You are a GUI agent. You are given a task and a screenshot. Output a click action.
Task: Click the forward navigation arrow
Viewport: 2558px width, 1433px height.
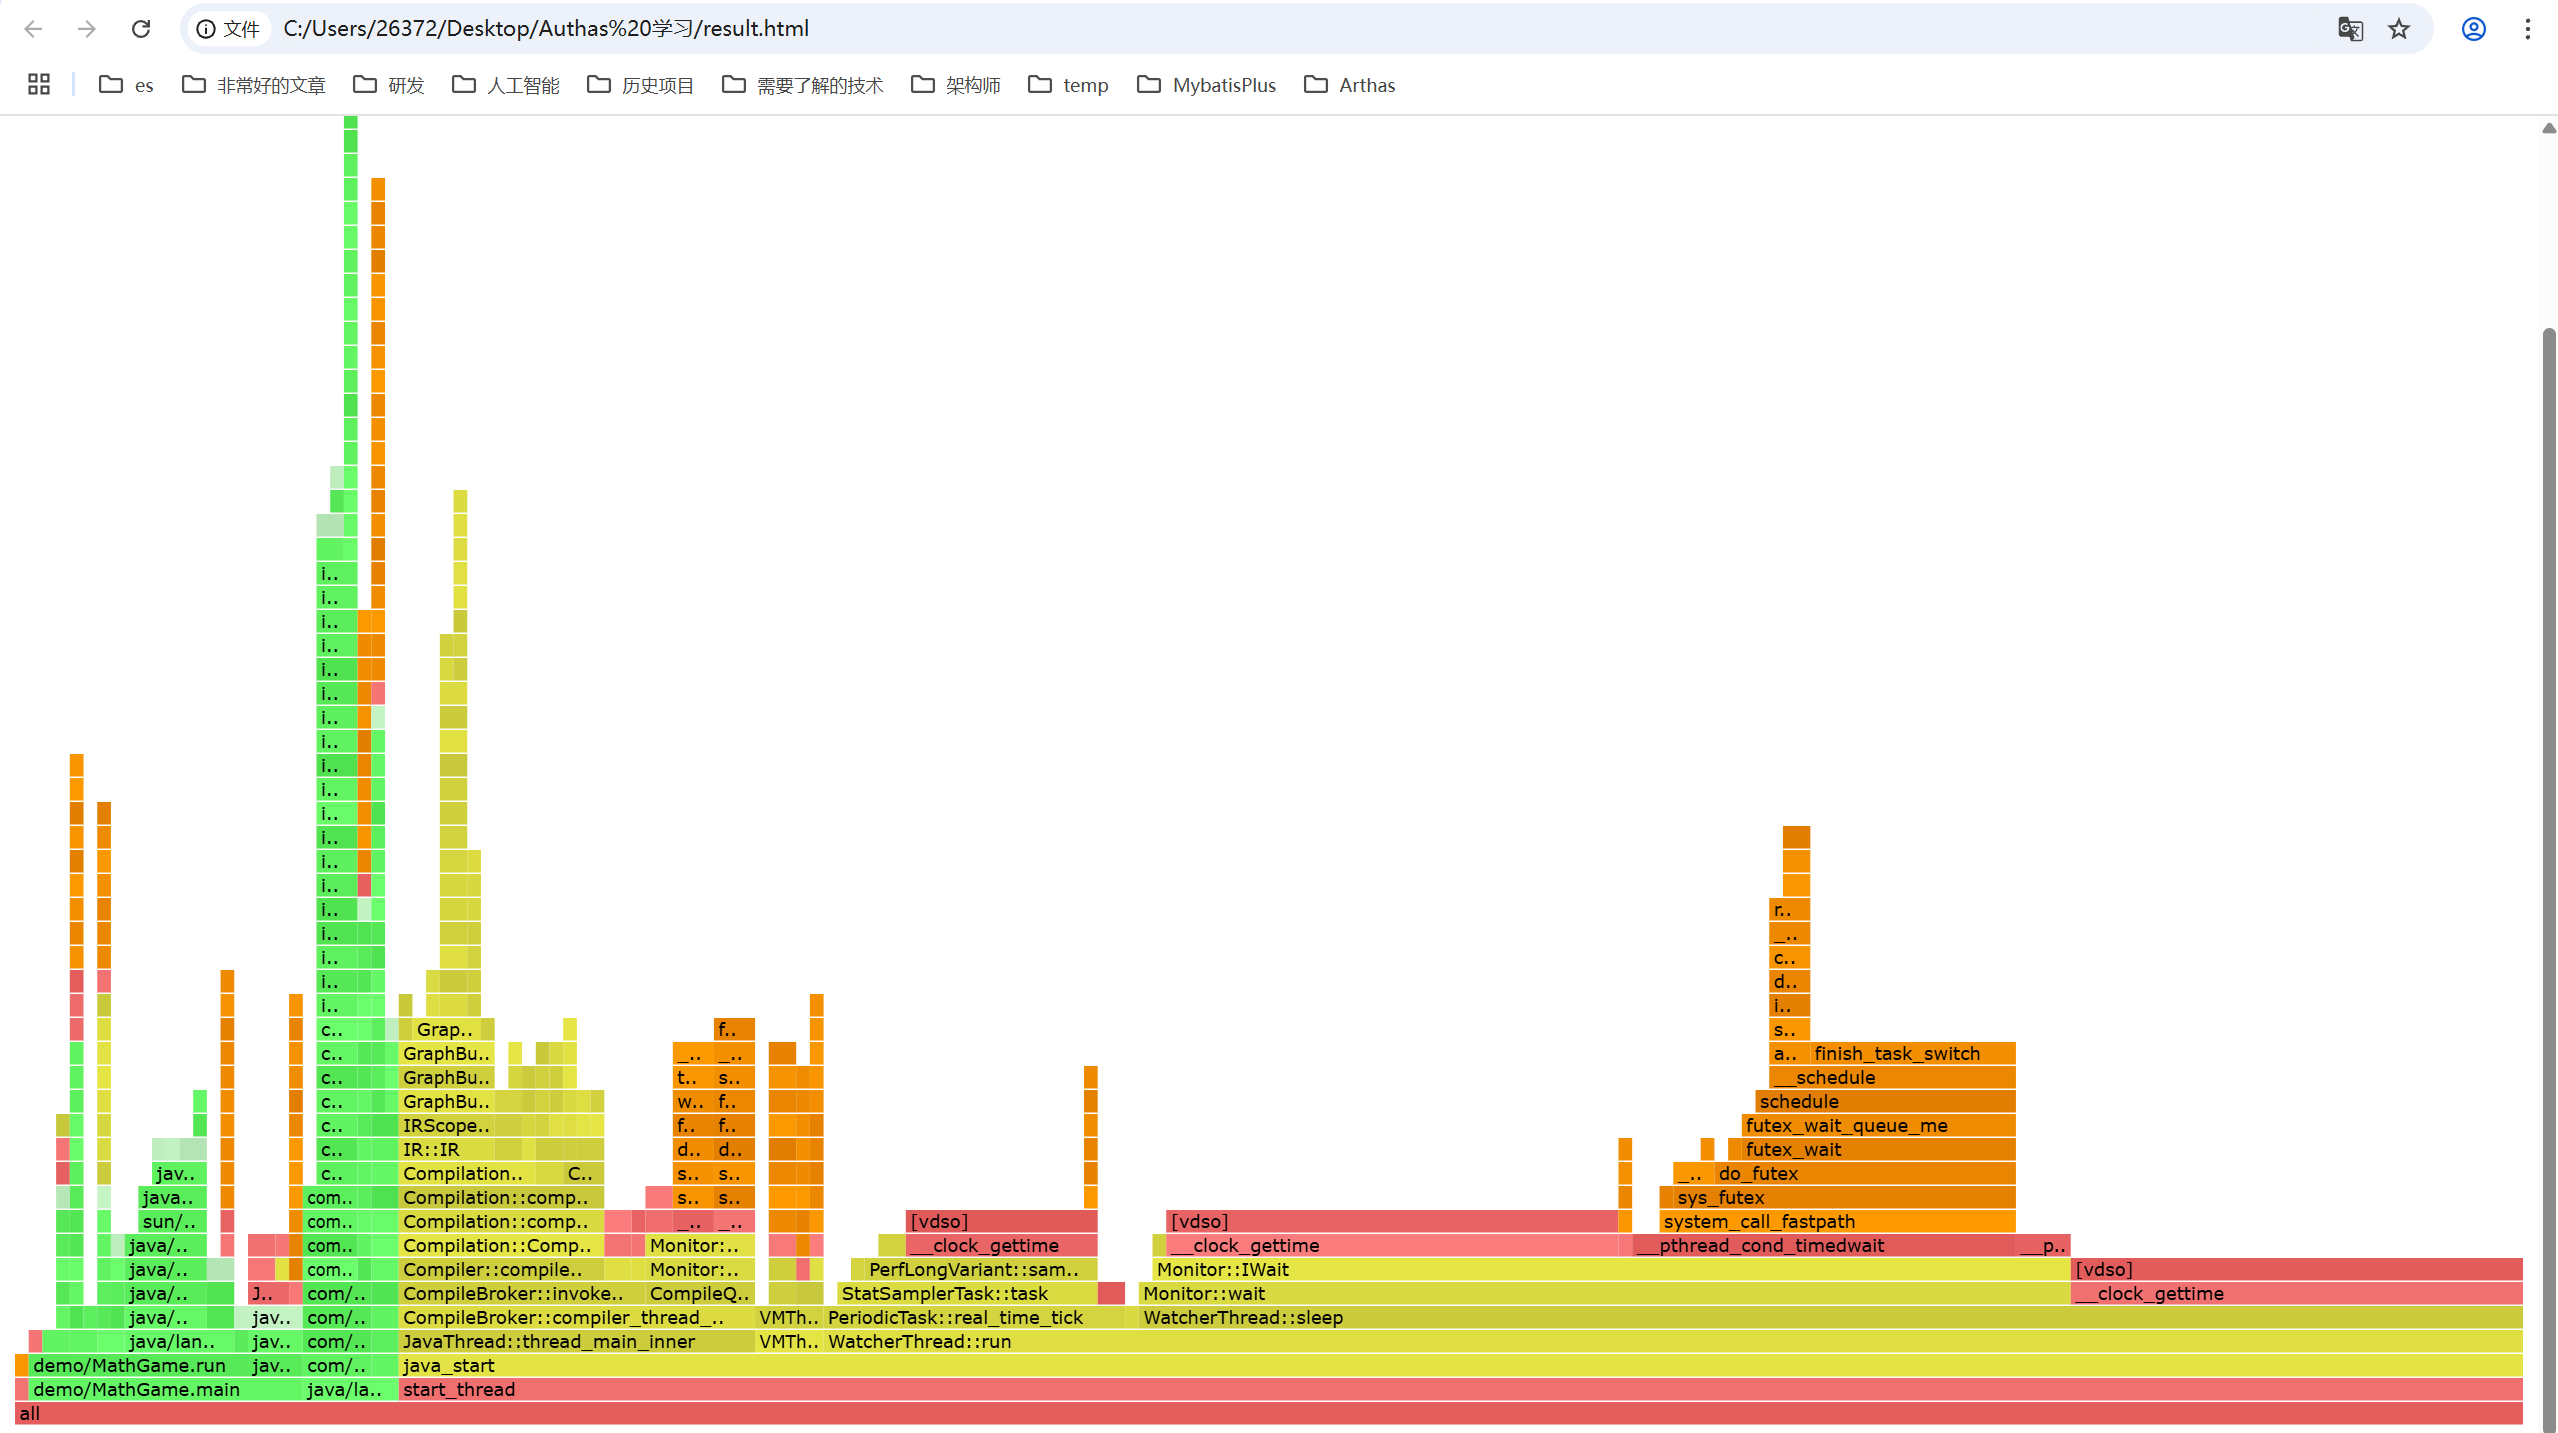87,28
